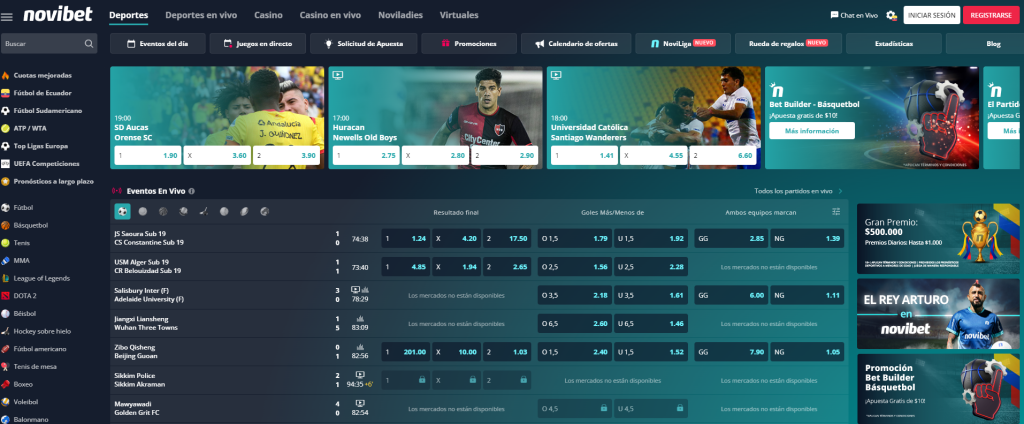1024x424 pixels.
Task: Click the REGISTRARSE button
Action: 987,15
